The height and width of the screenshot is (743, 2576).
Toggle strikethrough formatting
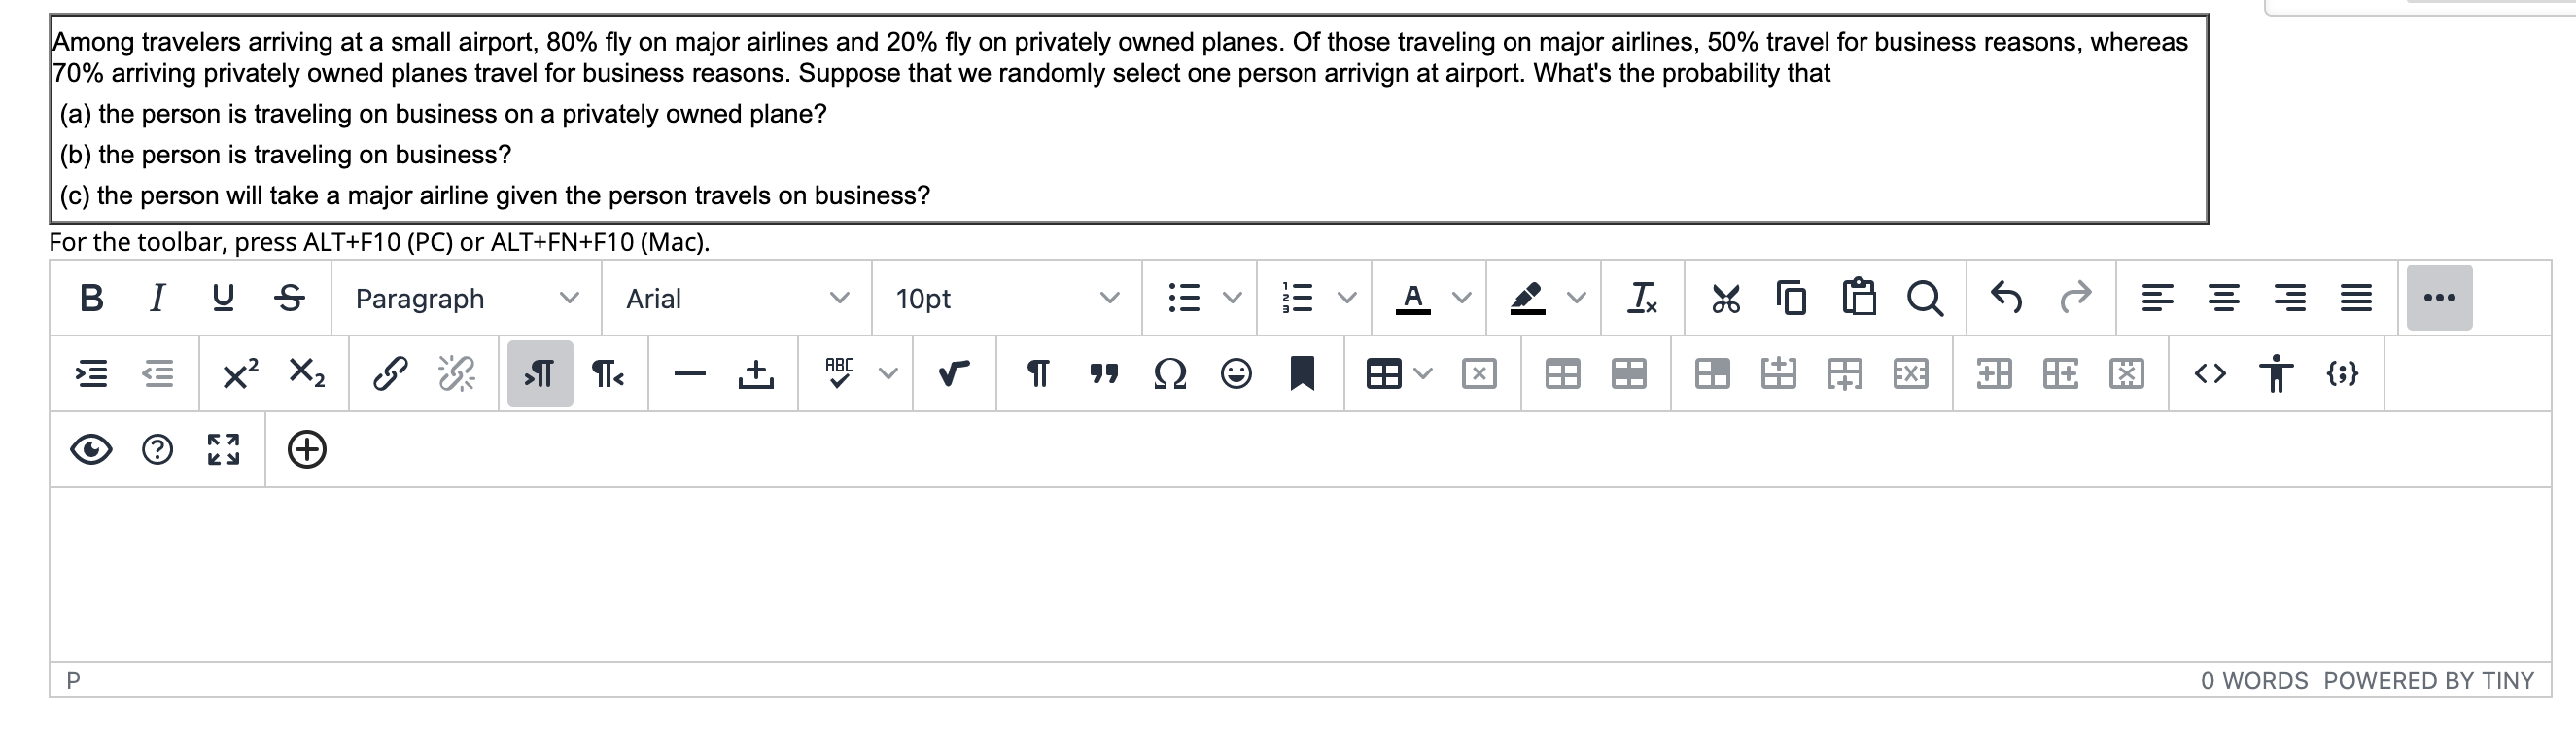point(289,298)
